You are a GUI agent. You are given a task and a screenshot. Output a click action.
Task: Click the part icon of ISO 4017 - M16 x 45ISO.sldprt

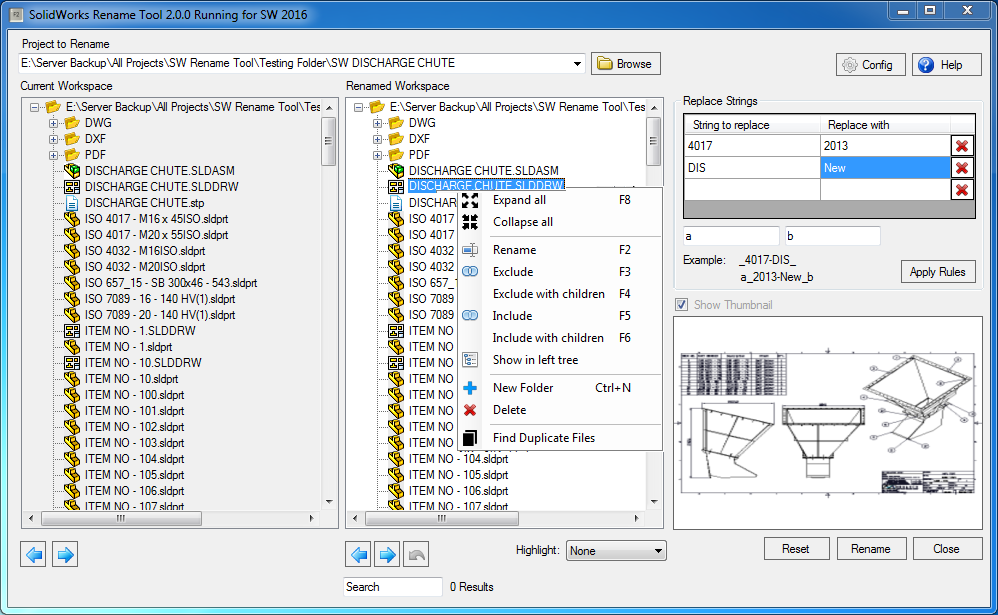[72, 219]
